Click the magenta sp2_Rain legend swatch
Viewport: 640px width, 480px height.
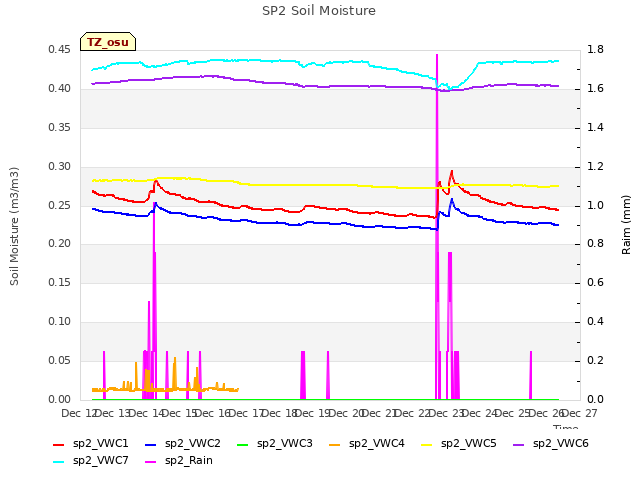[x=151, y=462]
